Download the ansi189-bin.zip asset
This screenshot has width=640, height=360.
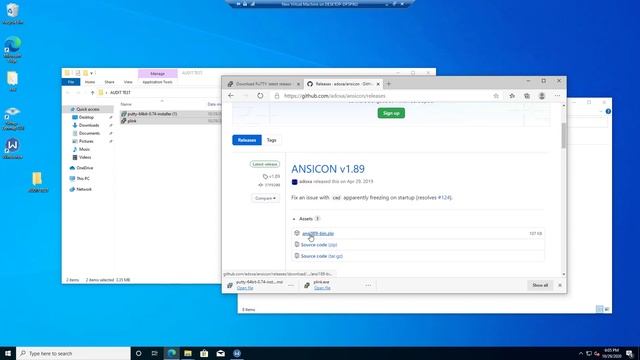click(318, 233)
